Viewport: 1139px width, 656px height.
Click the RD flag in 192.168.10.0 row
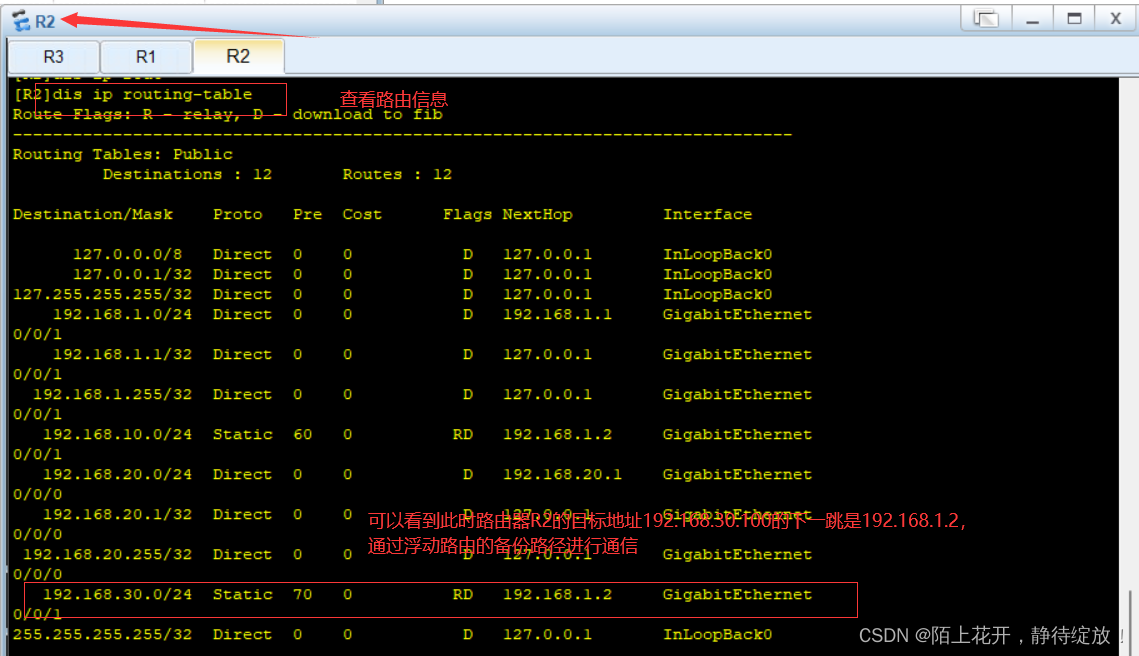[463, 434]
